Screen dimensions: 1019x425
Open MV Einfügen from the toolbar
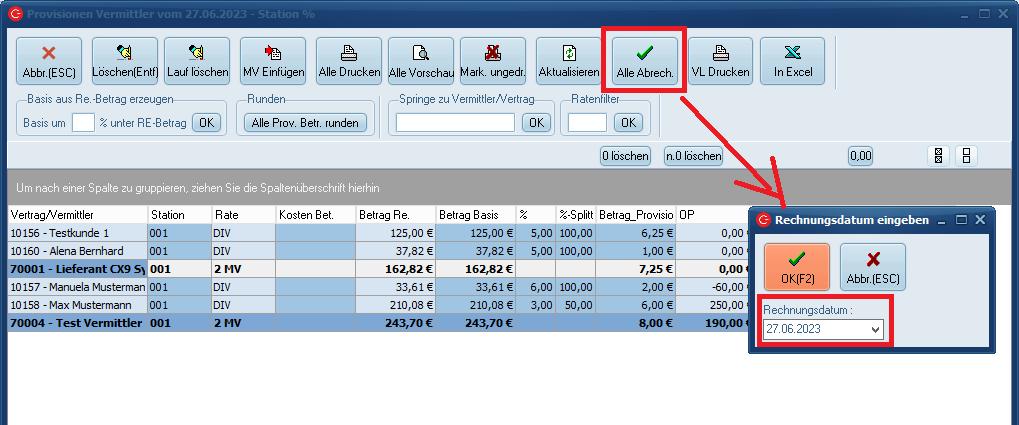(x=273, y=62)
